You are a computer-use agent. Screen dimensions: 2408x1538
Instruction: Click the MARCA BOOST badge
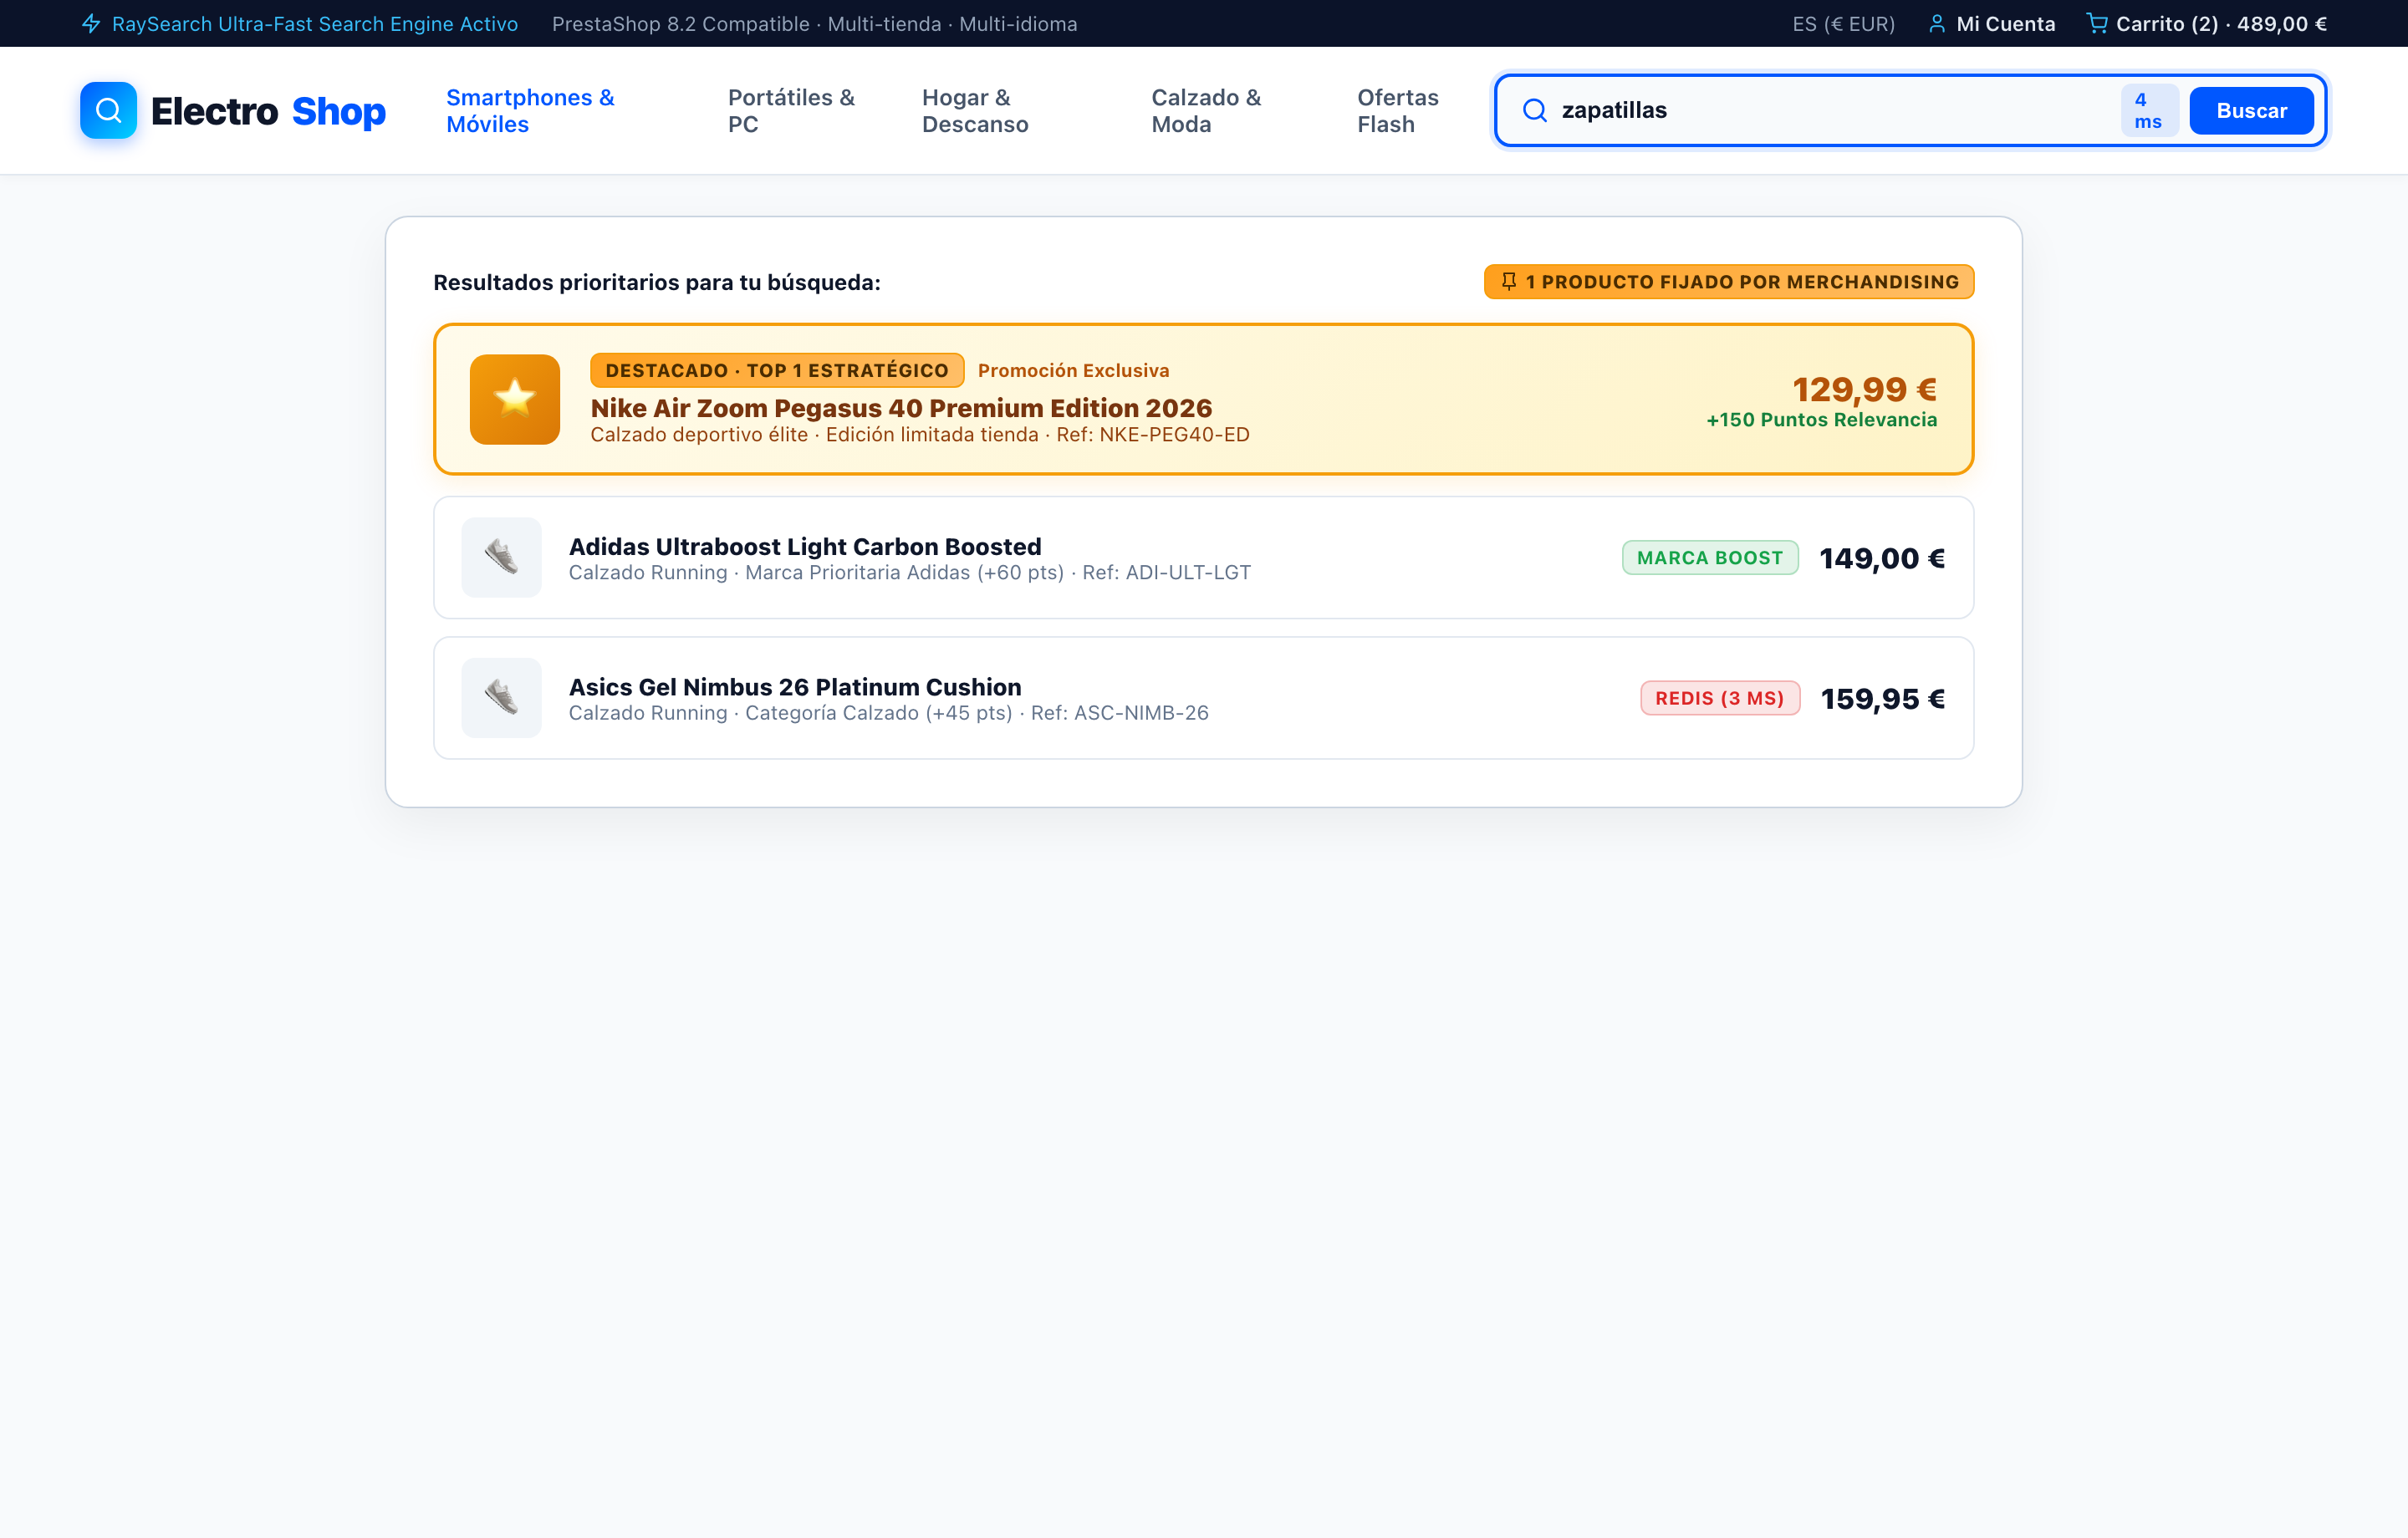1710,557
